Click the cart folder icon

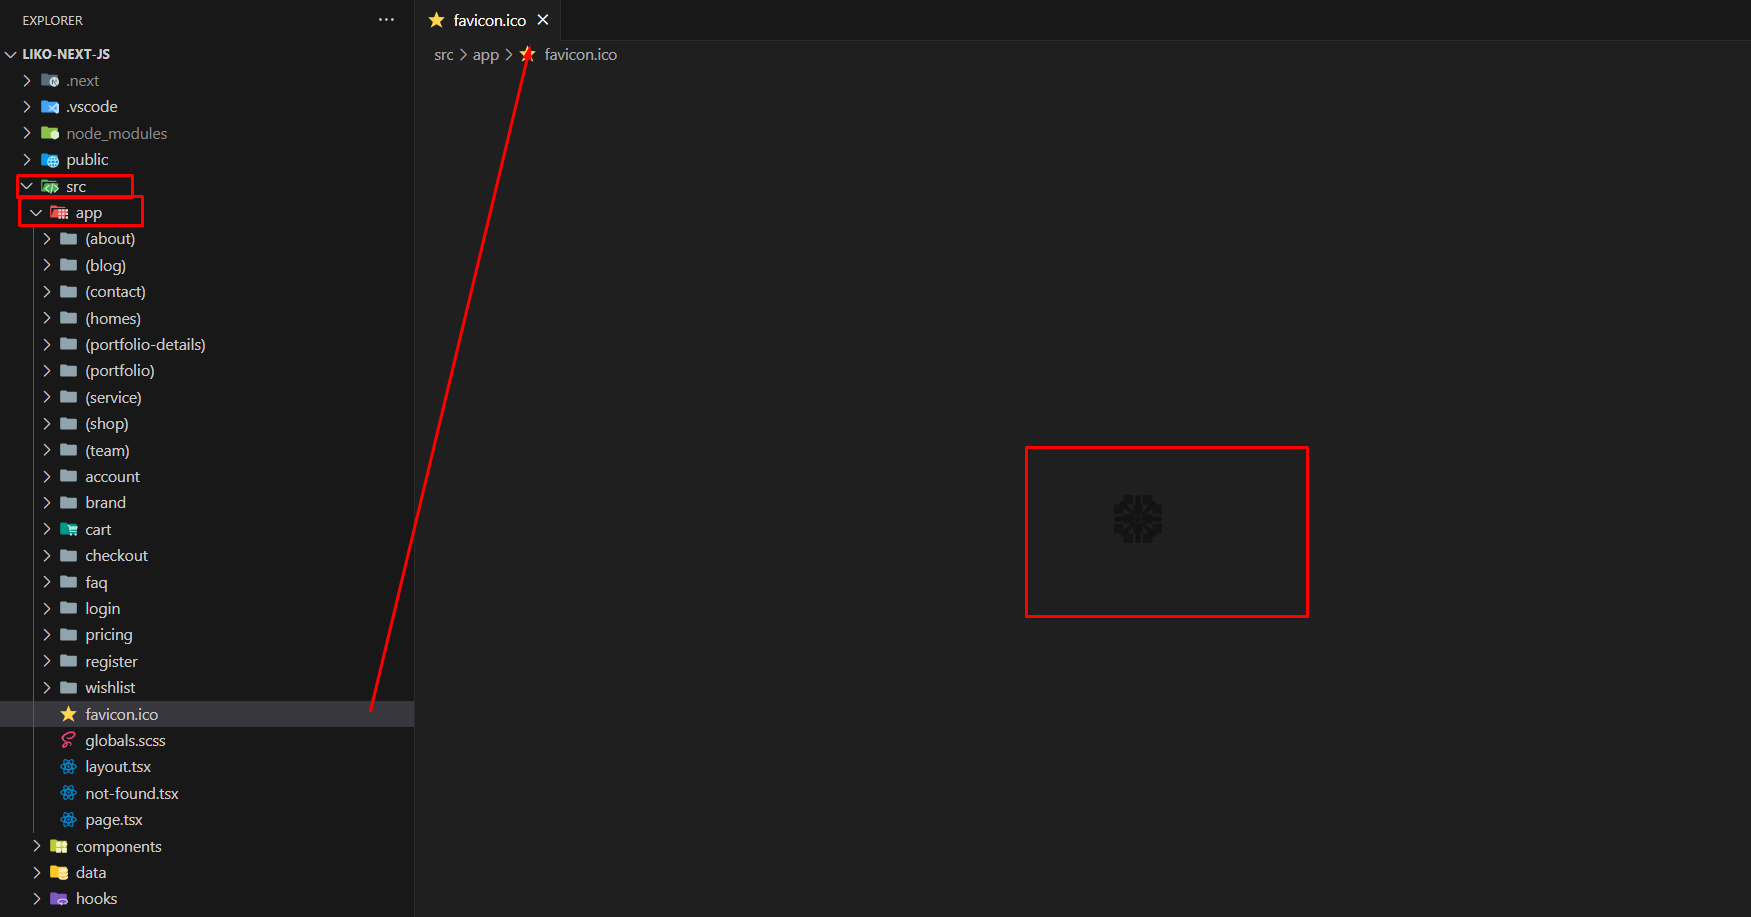pyautogui.click(x=68, y=529)
